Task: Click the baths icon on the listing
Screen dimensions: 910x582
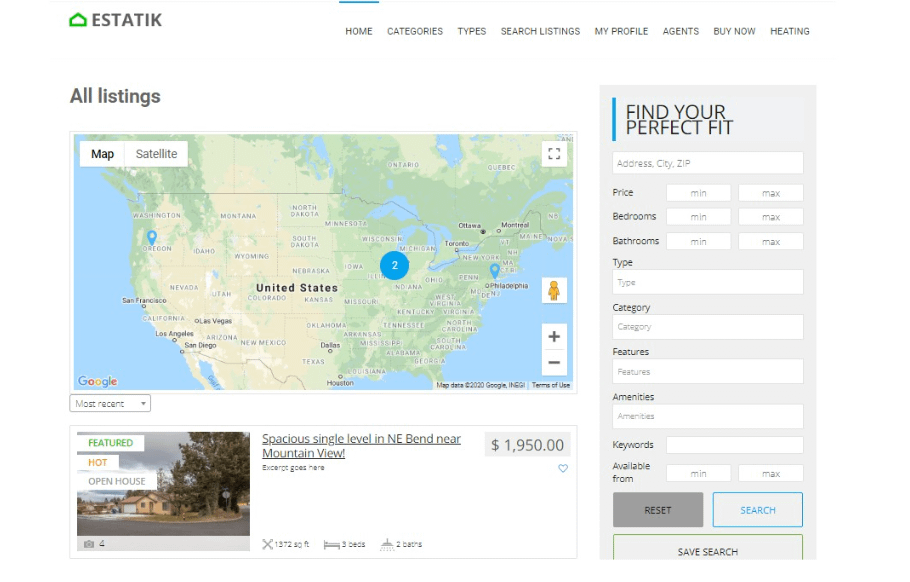Action: coord(387,544)
